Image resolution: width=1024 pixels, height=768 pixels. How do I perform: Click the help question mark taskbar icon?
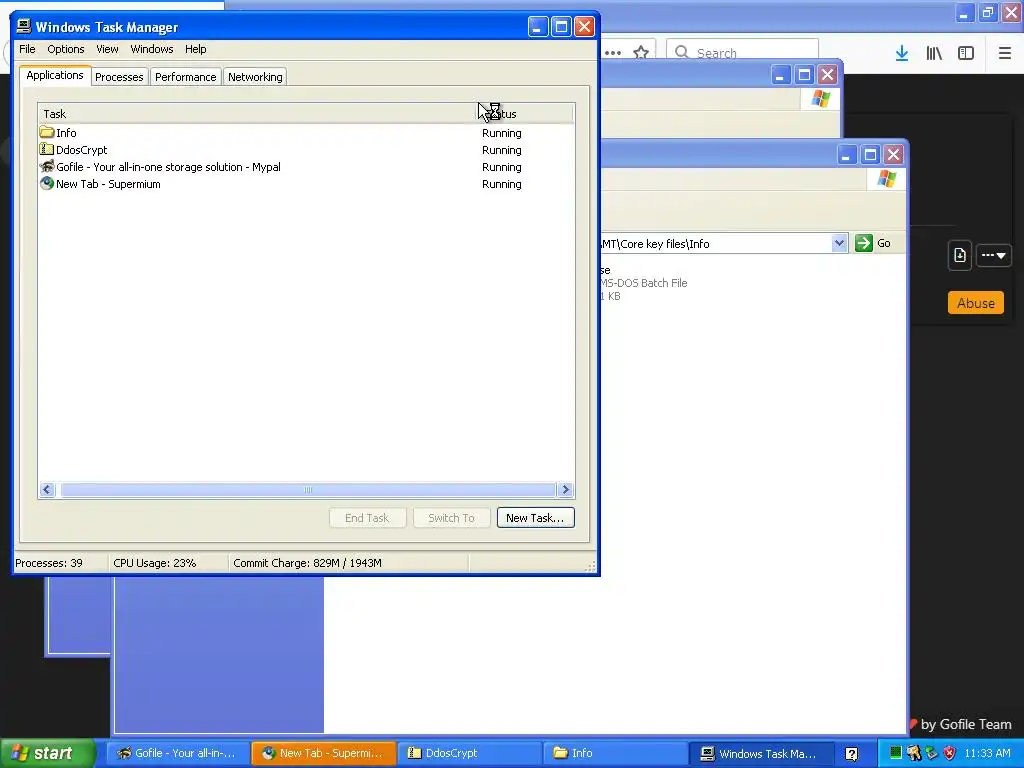coord(852,754)
